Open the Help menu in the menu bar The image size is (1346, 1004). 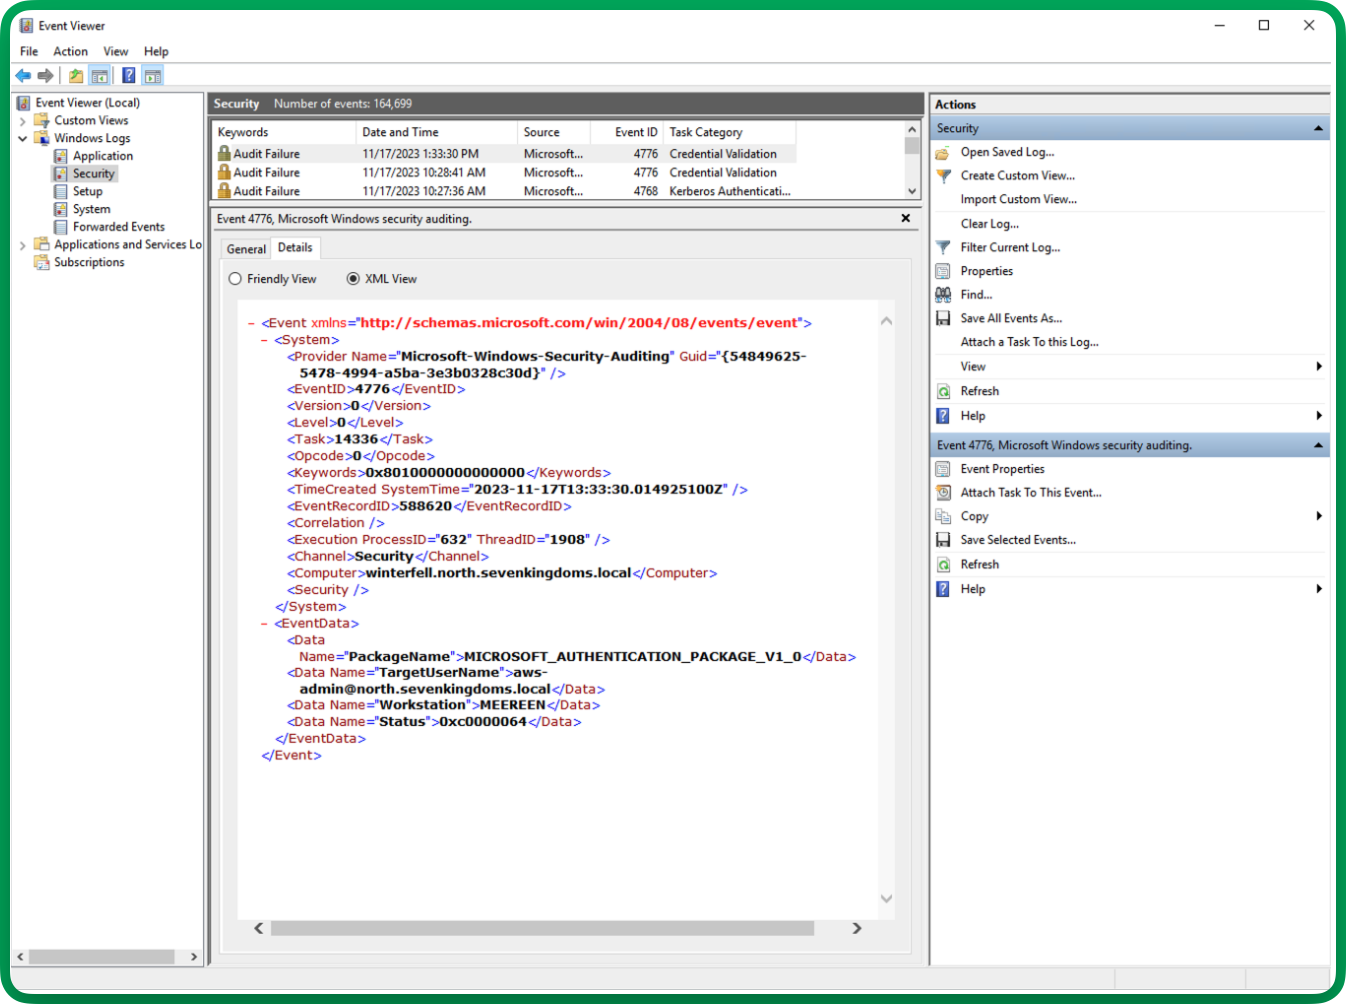click(156, 51)
